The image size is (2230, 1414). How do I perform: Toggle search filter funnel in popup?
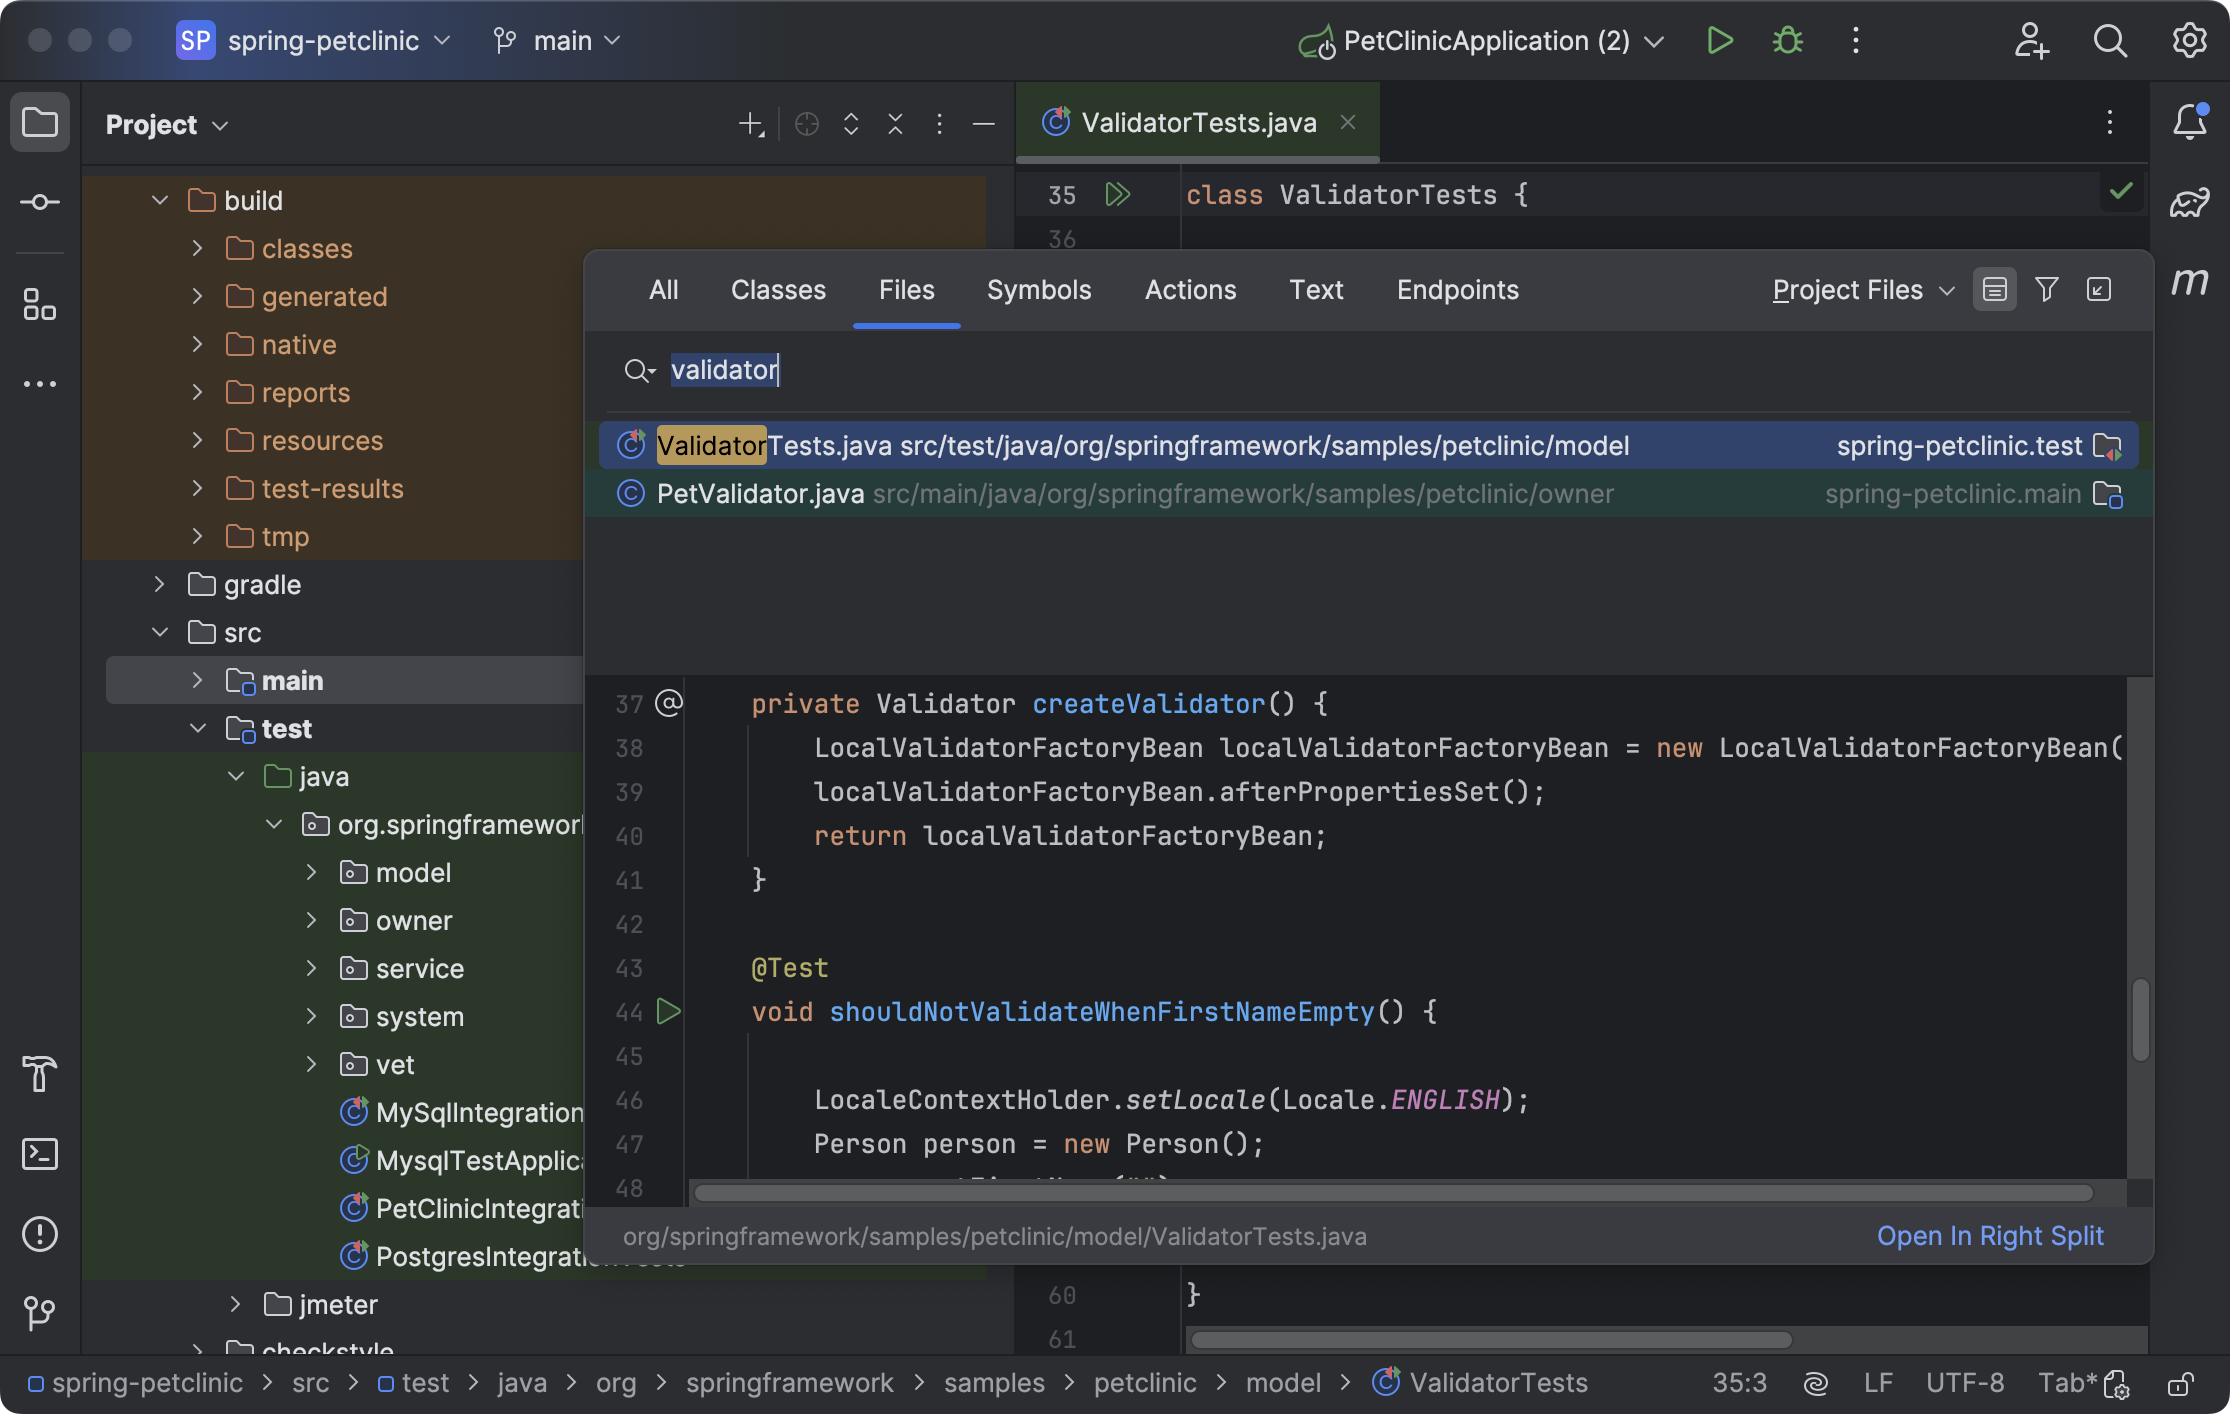[x=2046, y=289]
